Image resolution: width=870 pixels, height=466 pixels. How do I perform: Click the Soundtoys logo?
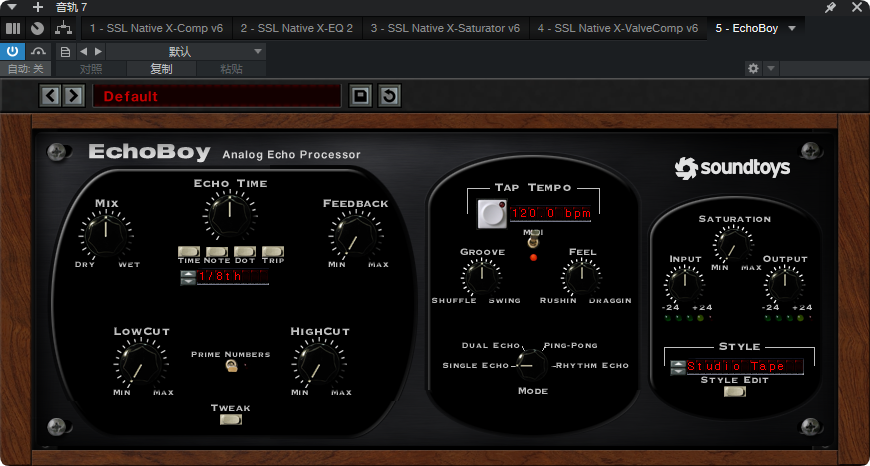pos(732,168)
